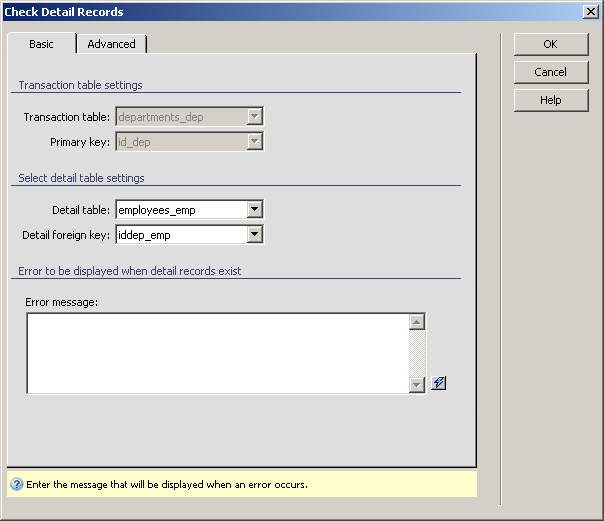This screenshot has width=604, height=521.
Task: Click the blue question mark hint icon
Action: 16,484
